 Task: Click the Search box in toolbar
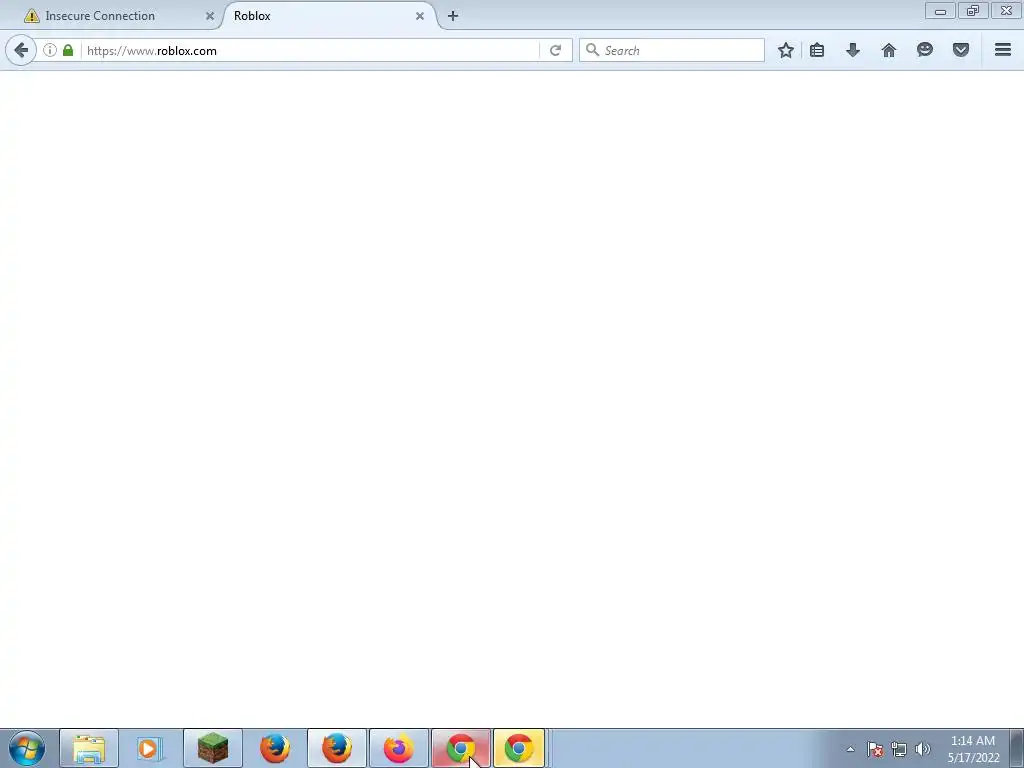(x=671, y=50)
